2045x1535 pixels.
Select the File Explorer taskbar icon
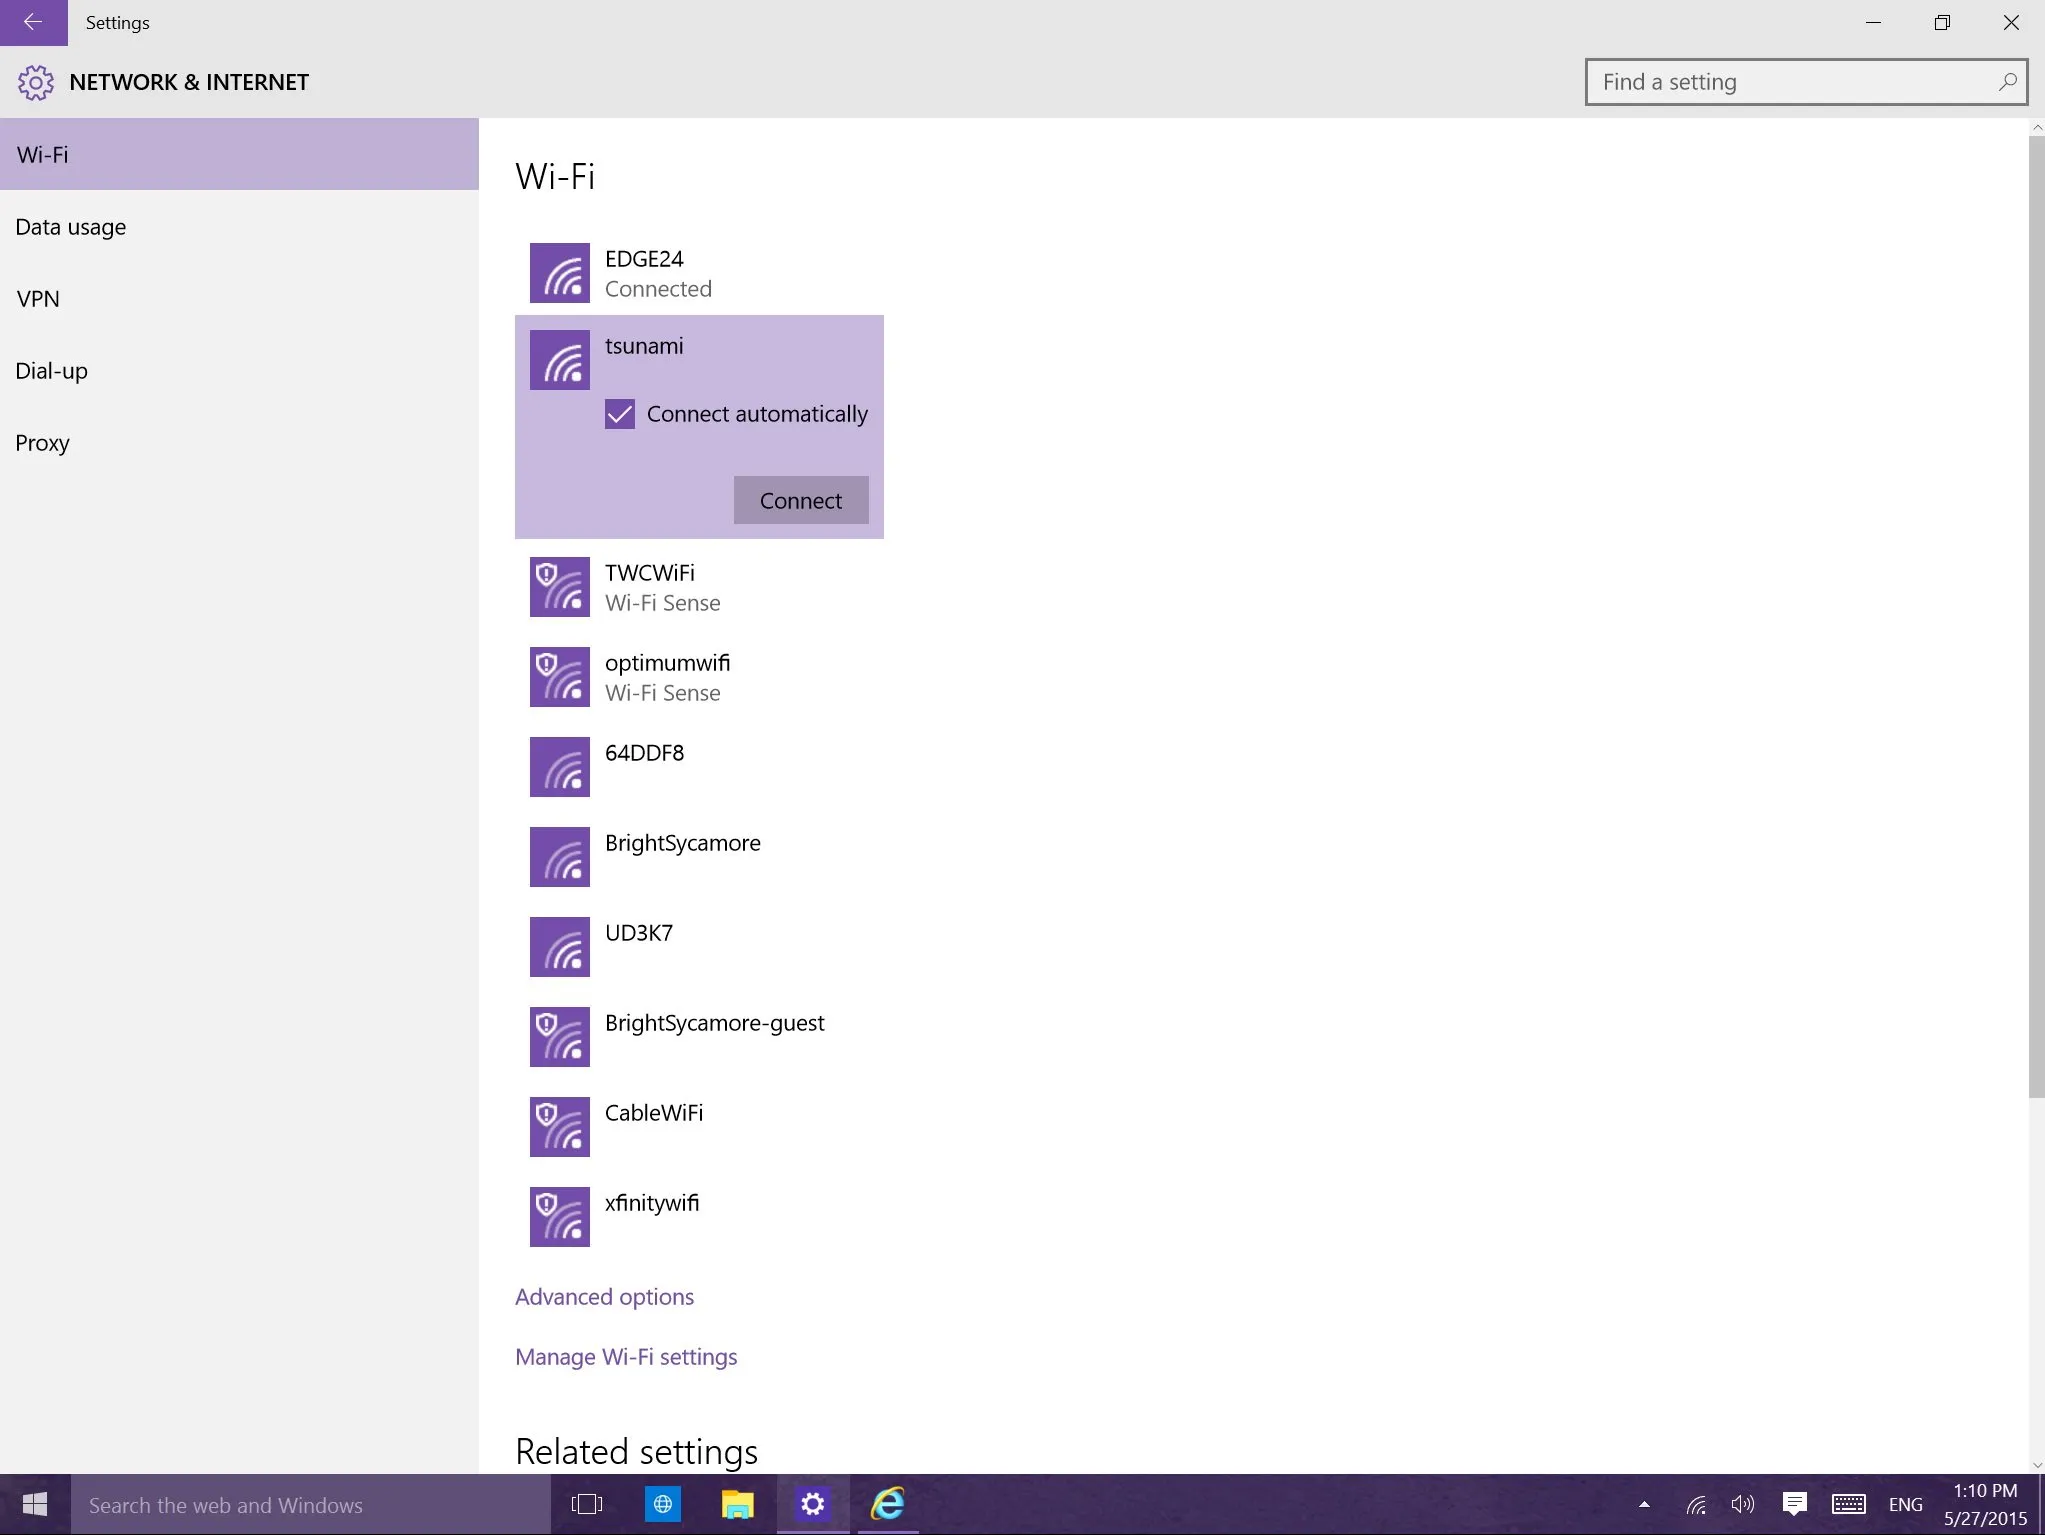click(x=737, y=1504)
